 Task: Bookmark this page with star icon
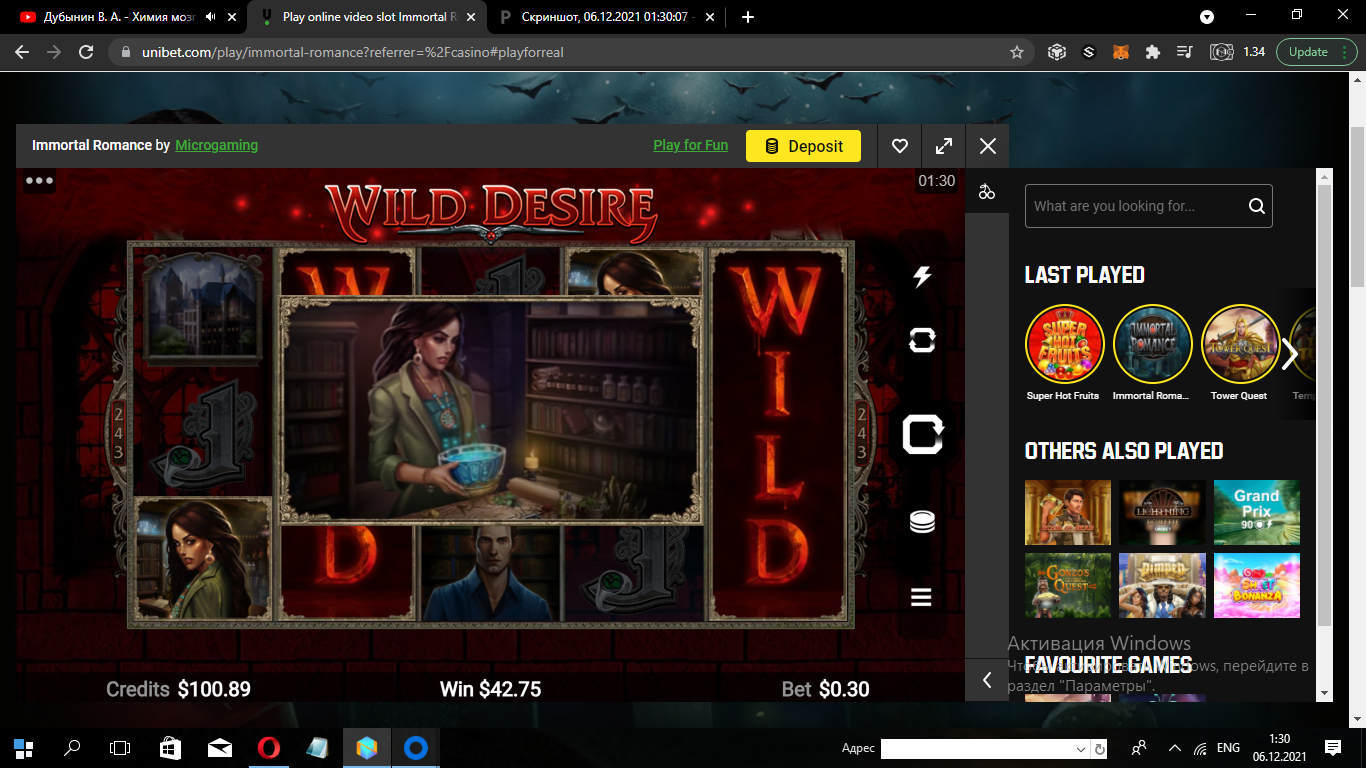(x=1017, y=52)
